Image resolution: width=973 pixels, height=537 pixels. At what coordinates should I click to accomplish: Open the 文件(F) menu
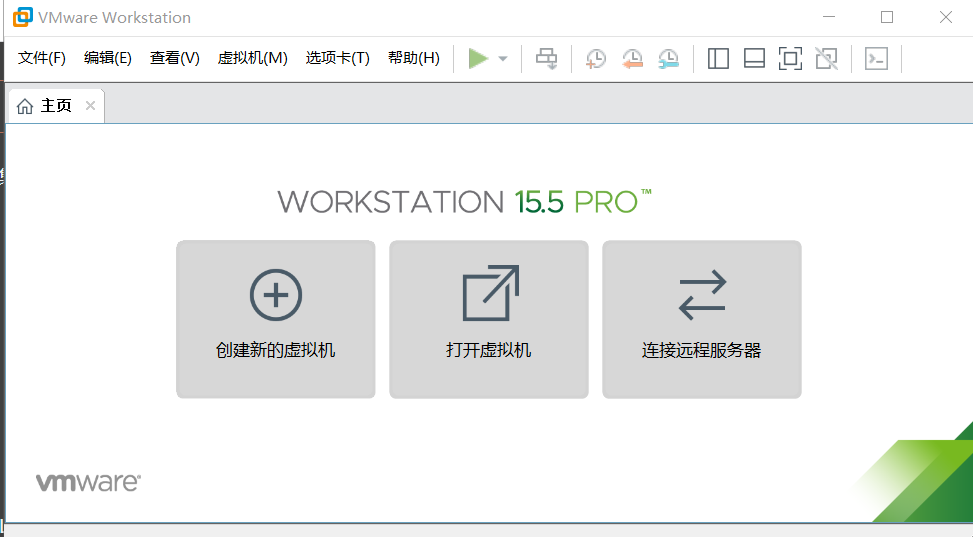coord(42,58)
